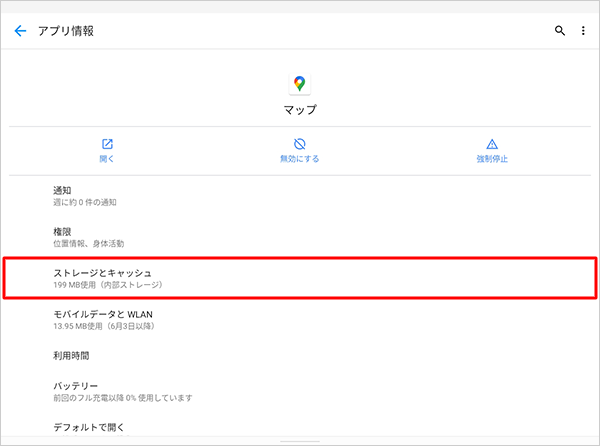
Task: Open search with the magnifier icon
Action: coord(560,31)
